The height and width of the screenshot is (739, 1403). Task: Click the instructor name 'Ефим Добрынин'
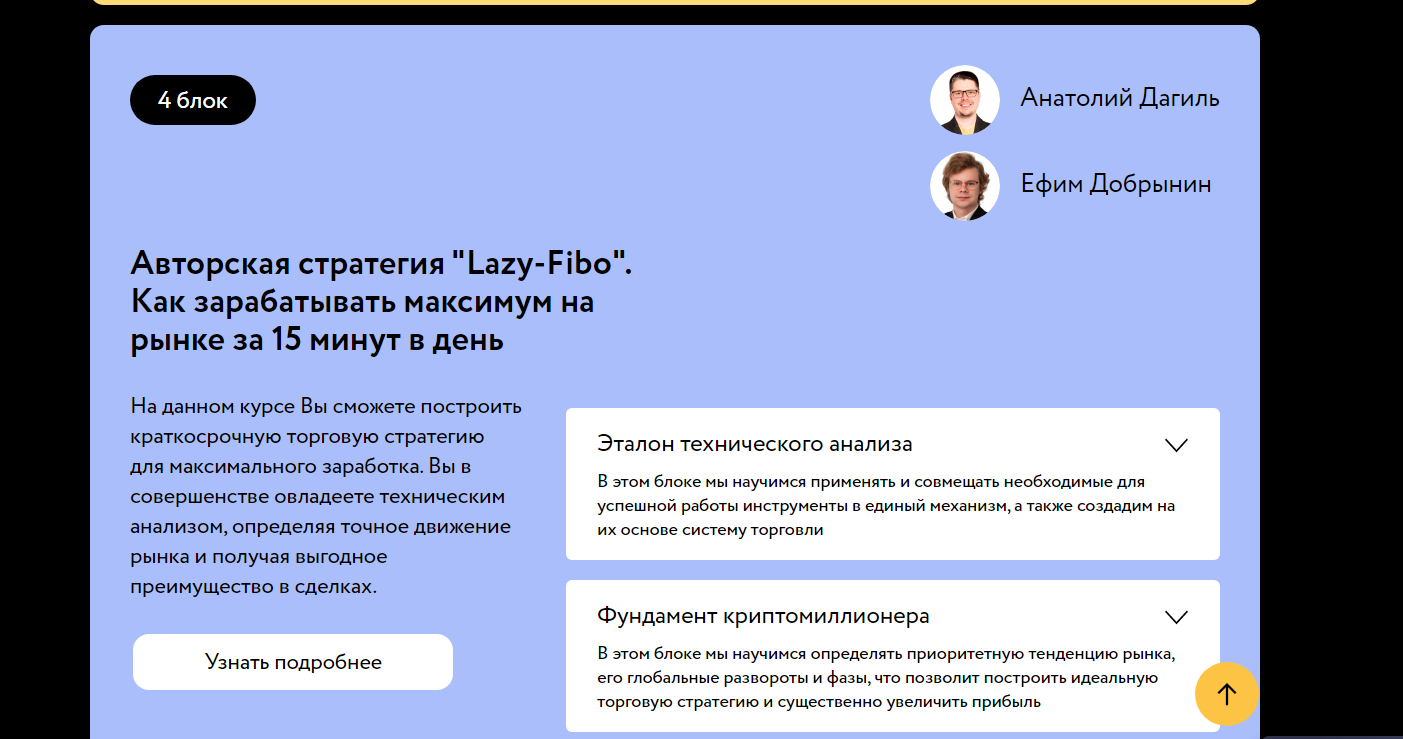click(1116, 184)
